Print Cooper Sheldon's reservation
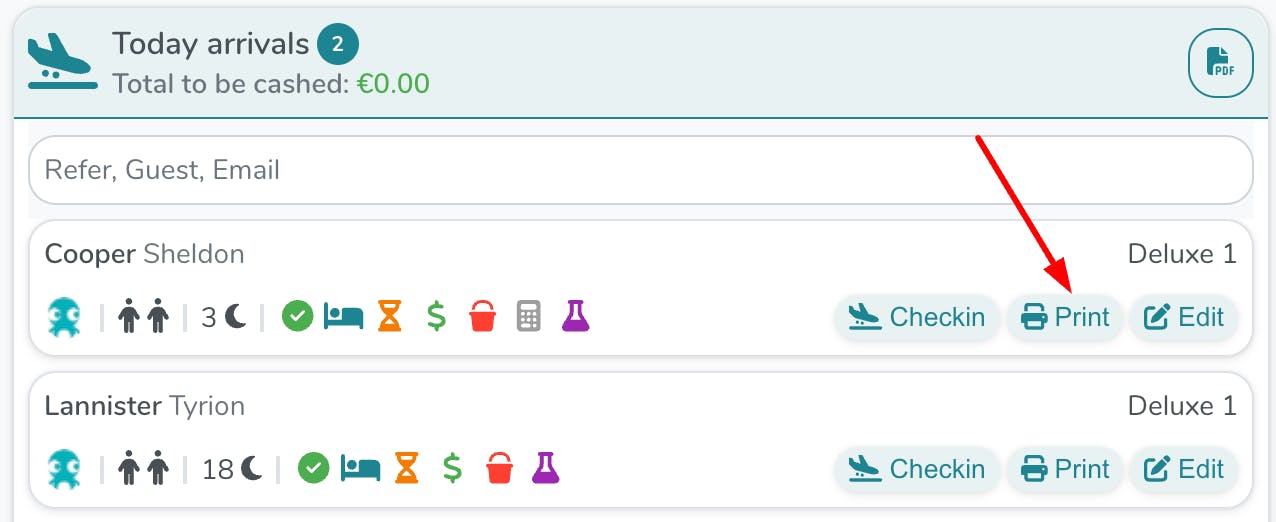 (x=1065, y=318)
